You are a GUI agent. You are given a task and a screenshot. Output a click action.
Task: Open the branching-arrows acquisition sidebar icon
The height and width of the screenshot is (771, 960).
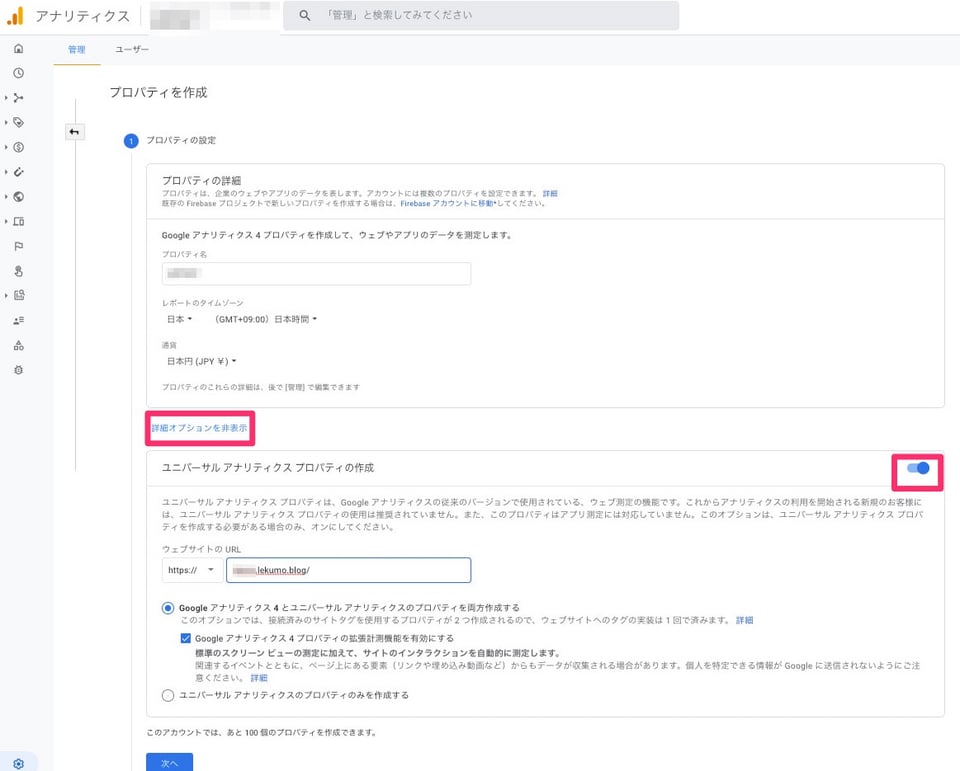(x=19, y=98)
